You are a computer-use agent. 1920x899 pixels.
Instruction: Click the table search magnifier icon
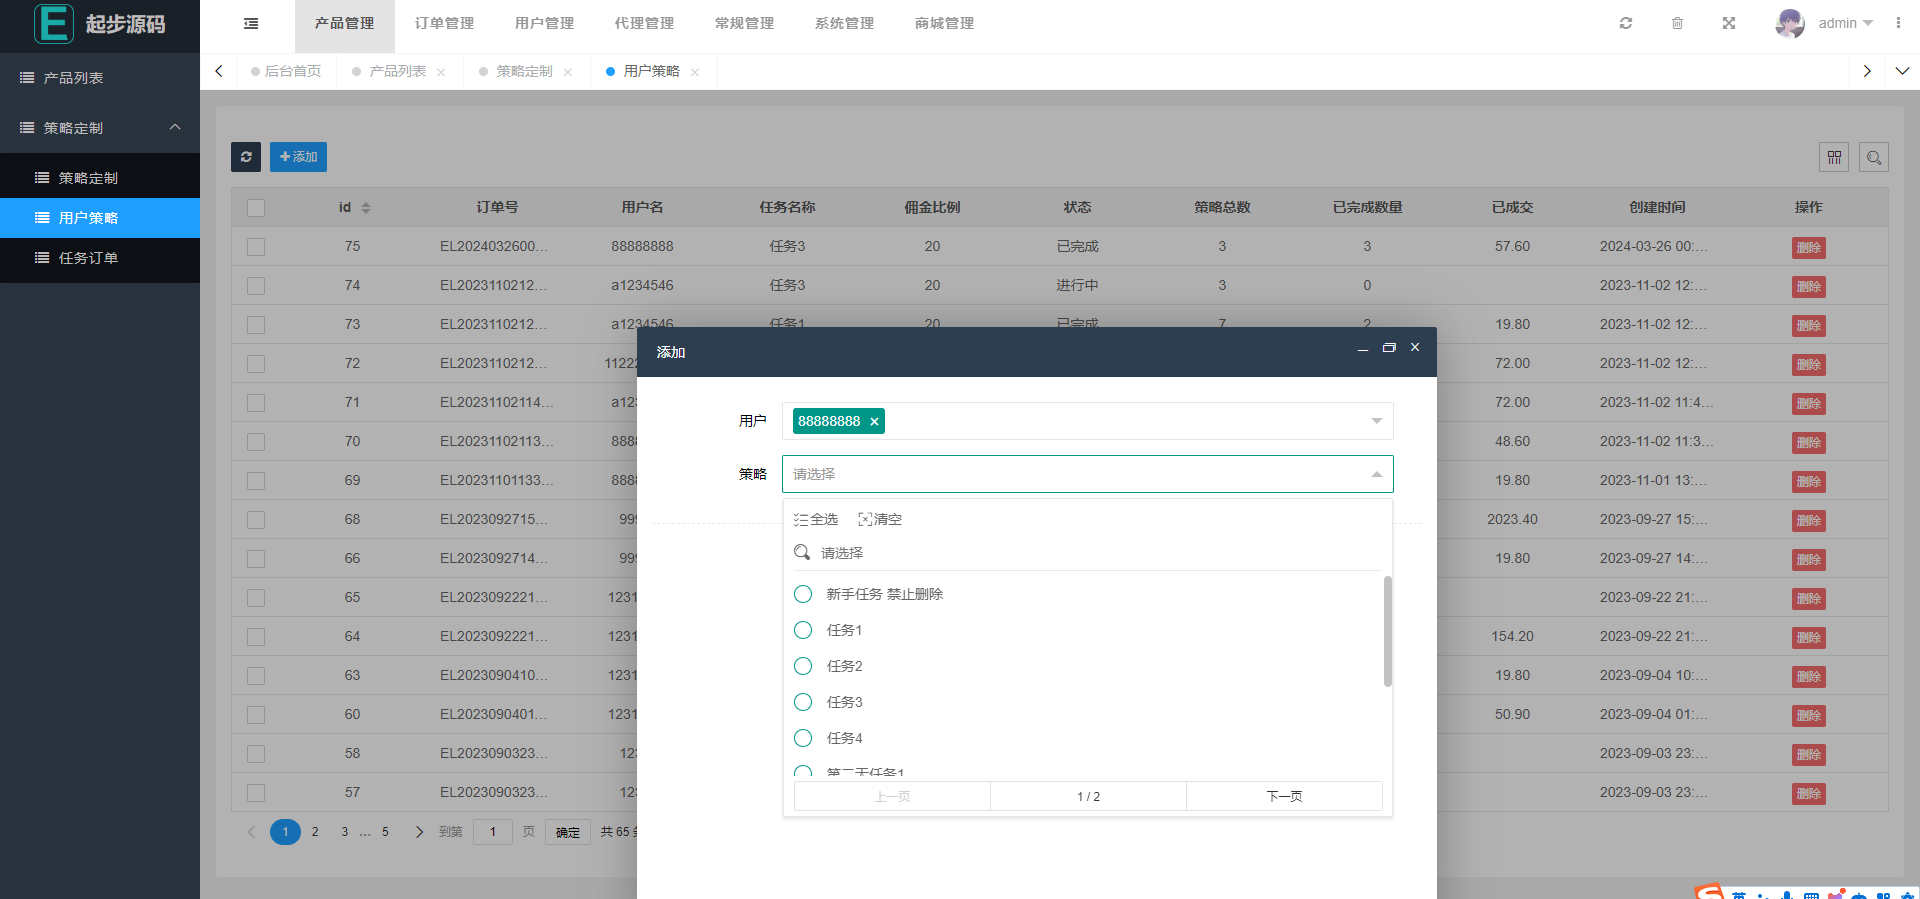pos(1874,157)
